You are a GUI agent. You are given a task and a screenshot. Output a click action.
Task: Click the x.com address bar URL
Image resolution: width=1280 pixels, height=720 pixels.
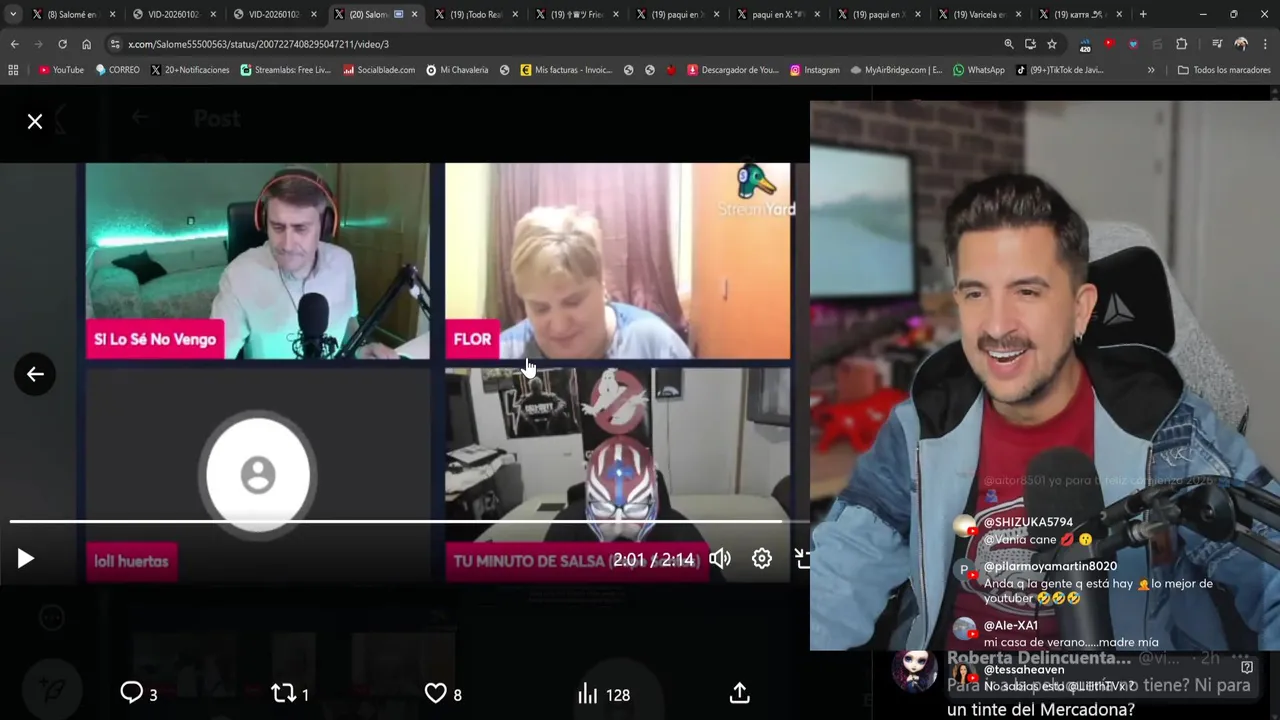[258, 44]
